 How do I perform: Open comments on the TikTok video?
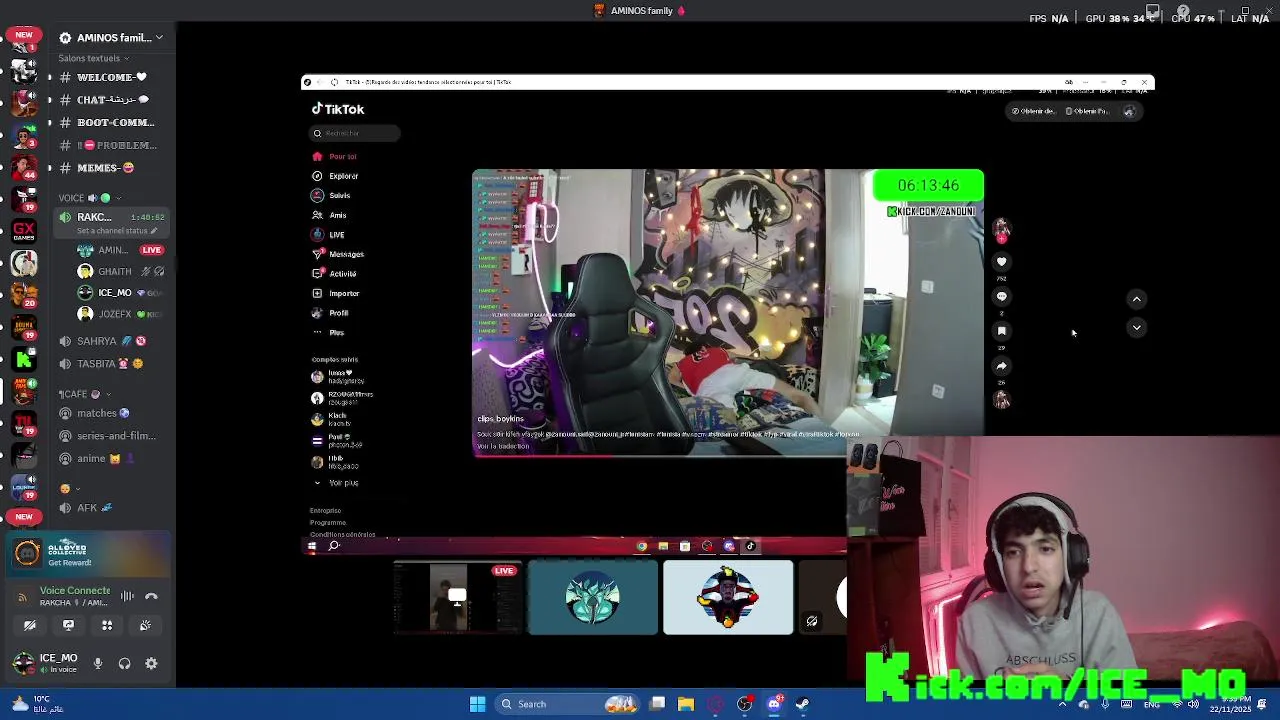tap(1001, 296)
